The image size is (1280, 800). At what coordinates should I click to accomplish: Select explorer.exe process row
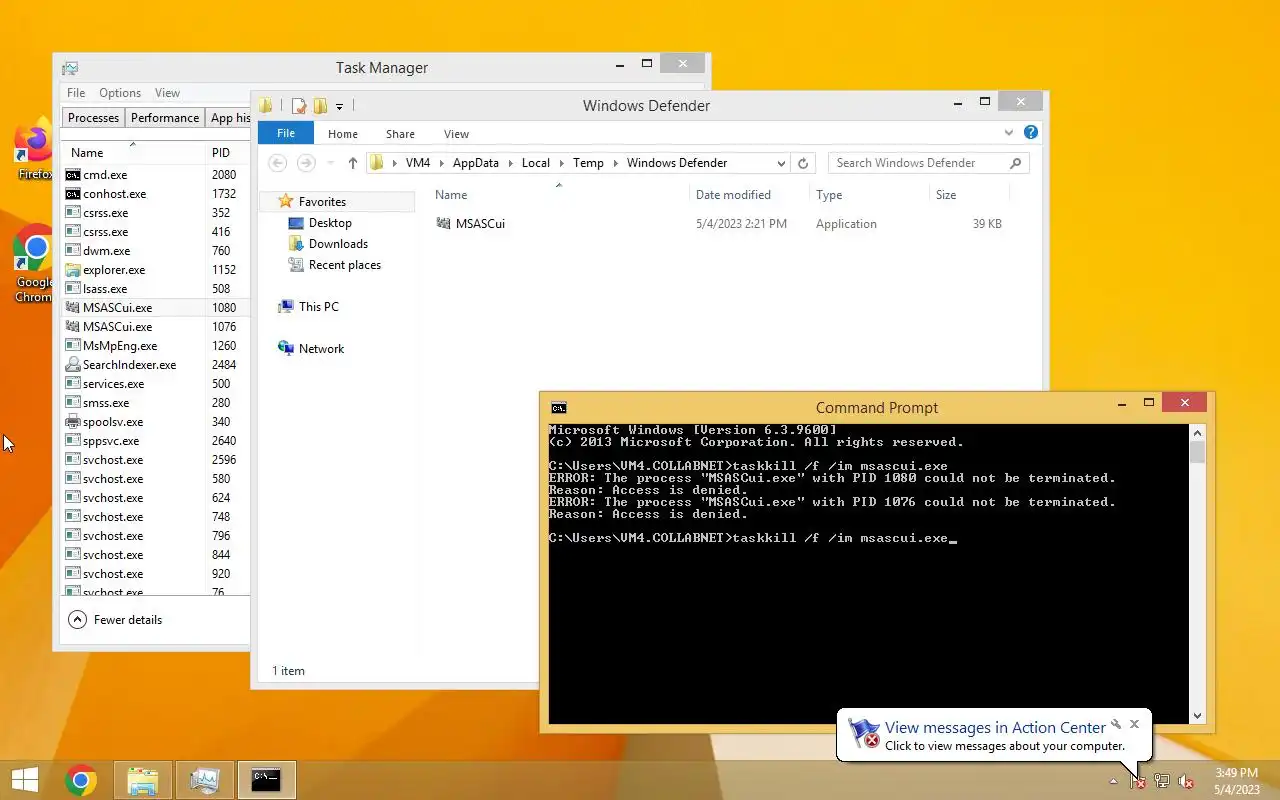pos(157,270)
